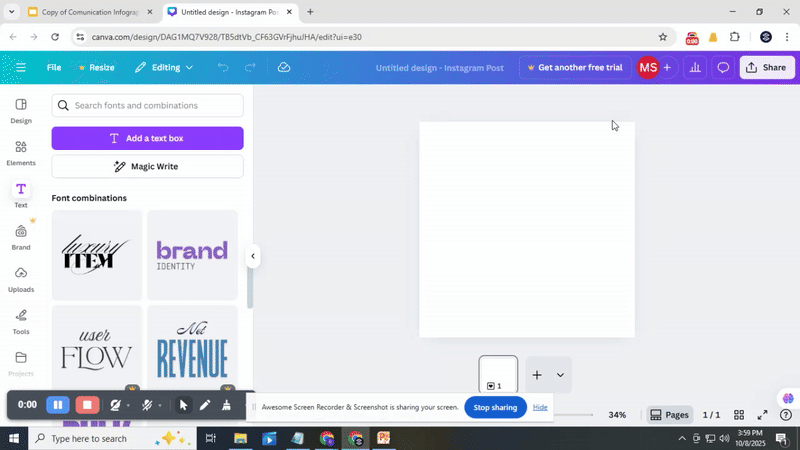Enter fullscreen presentation mode
This screenshot has height=450, width=800.
tap(762, 415)
